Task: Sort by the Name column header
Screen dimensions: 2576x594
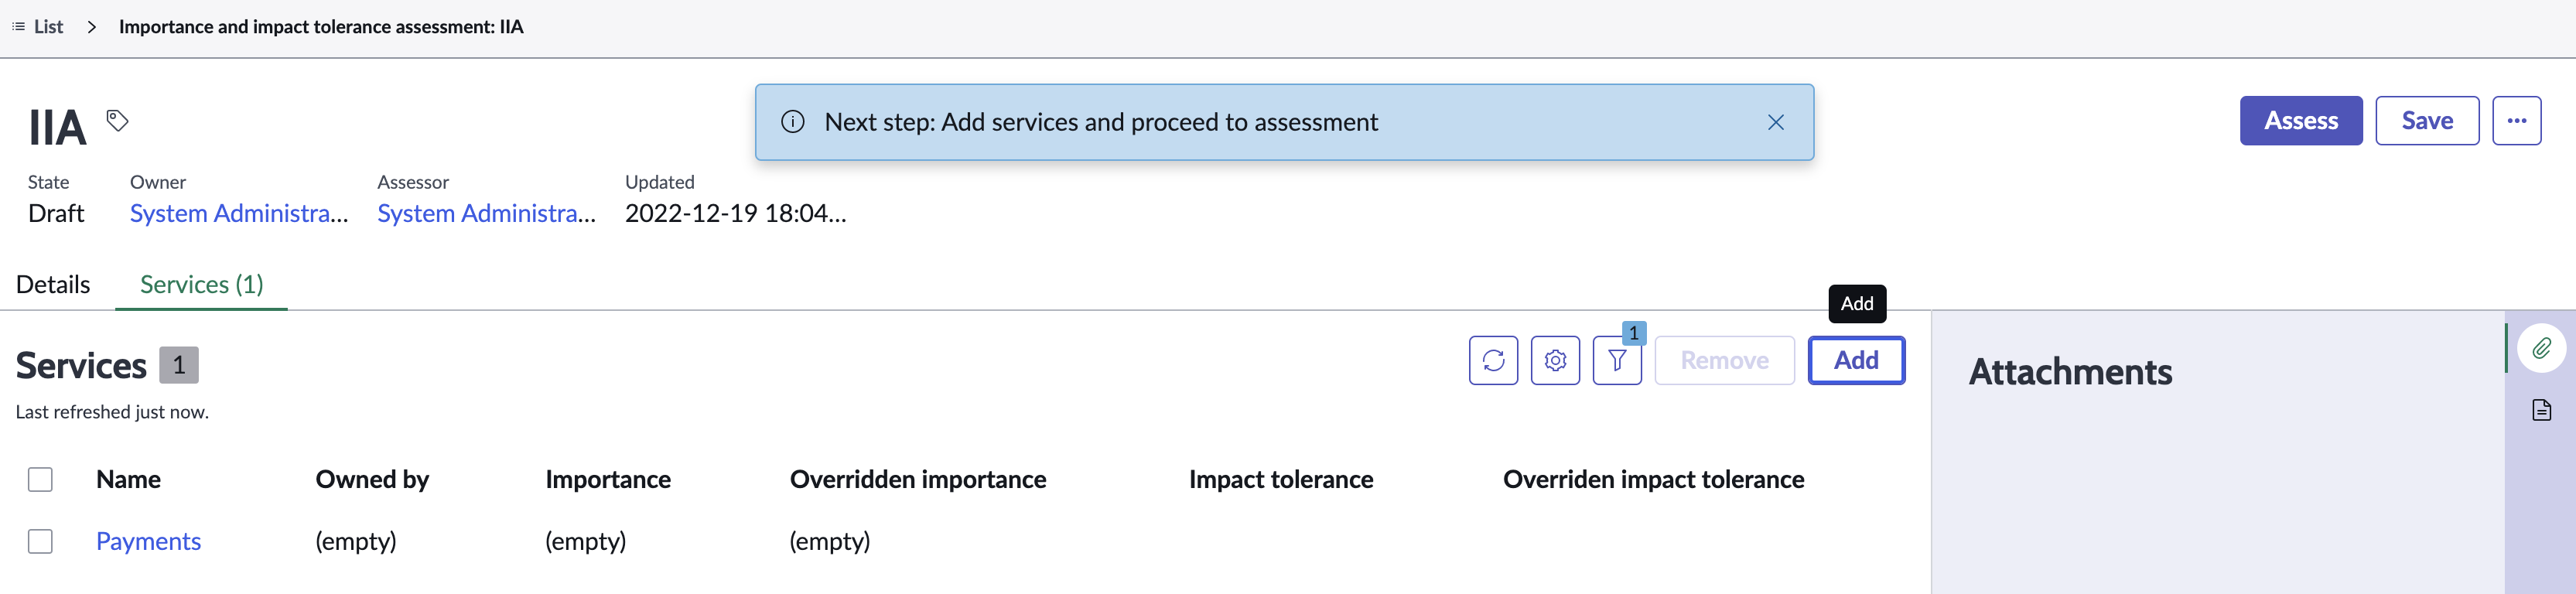Action: [x=128, y=480]
